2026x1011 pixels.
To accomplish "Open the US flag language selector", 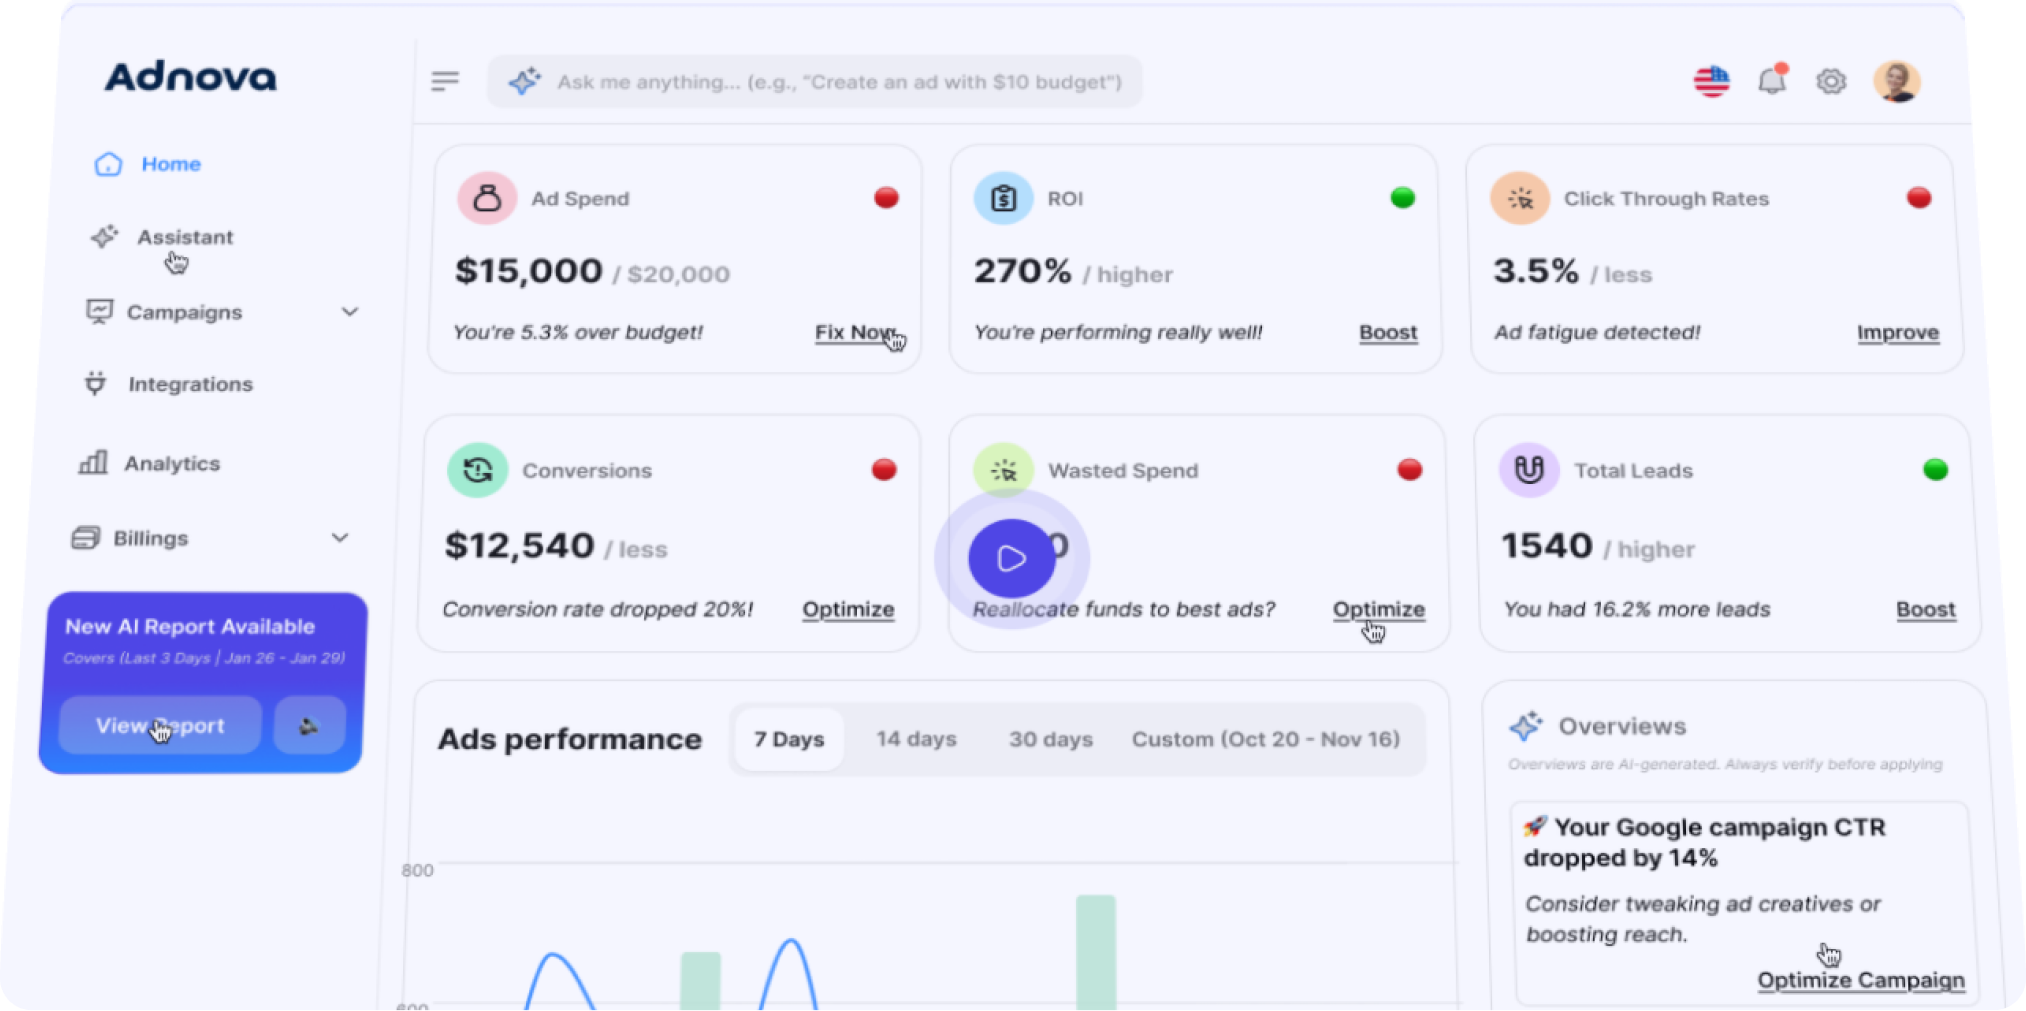I will click(x=1711, y=81).
